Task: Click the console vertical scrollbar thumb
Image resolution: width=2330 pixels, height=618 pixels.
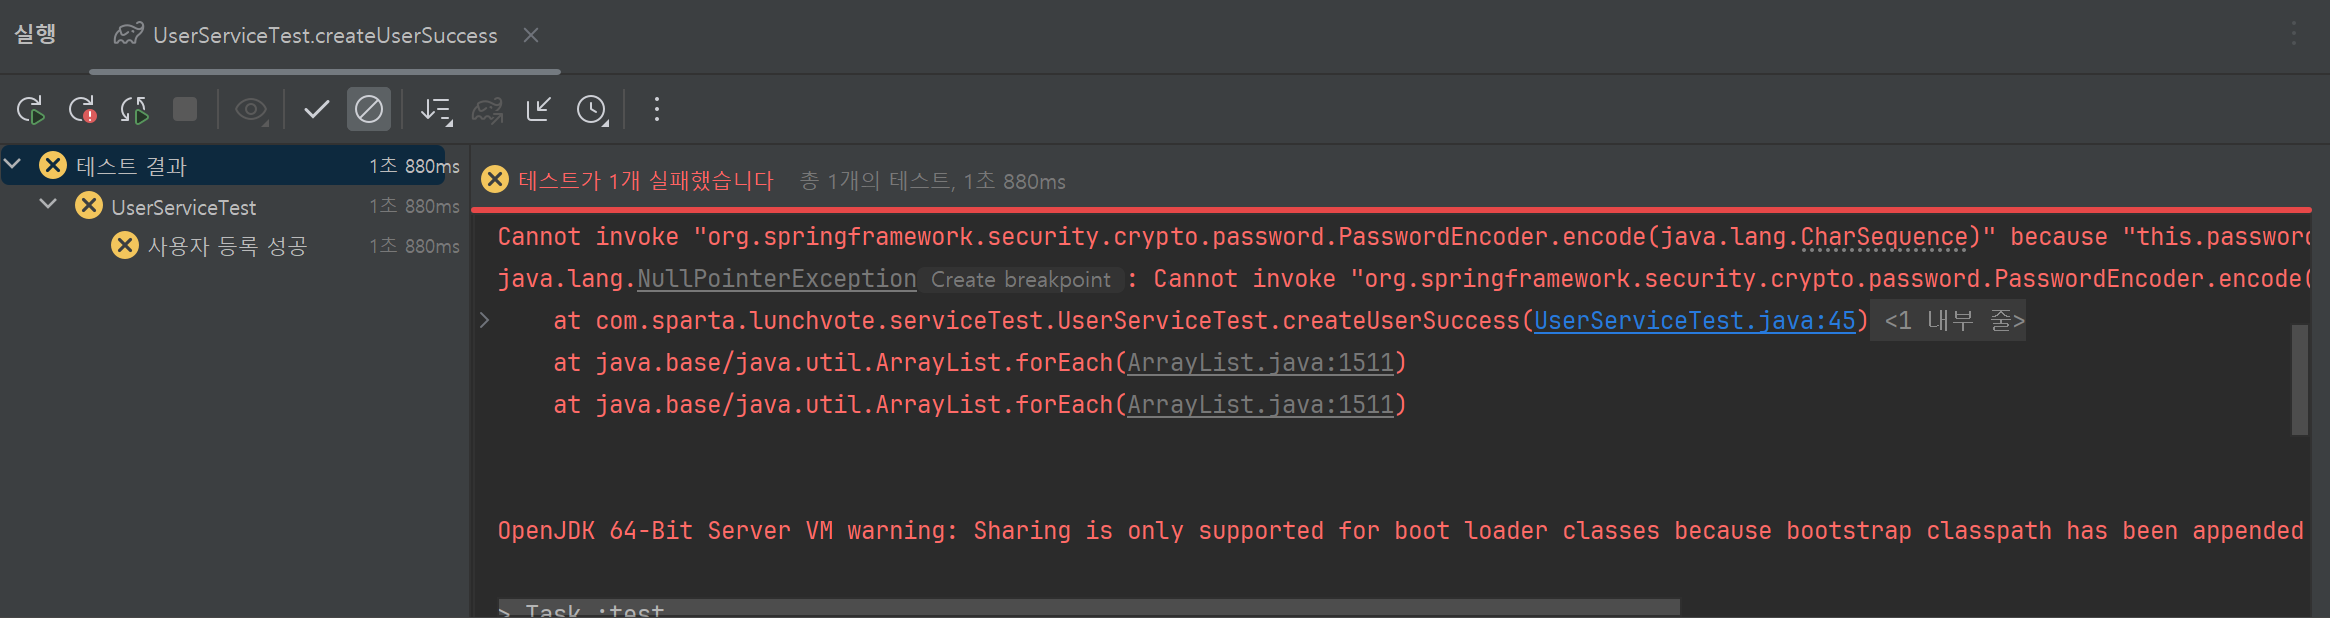Action: pyautogui.click(x=2300, y=380)
